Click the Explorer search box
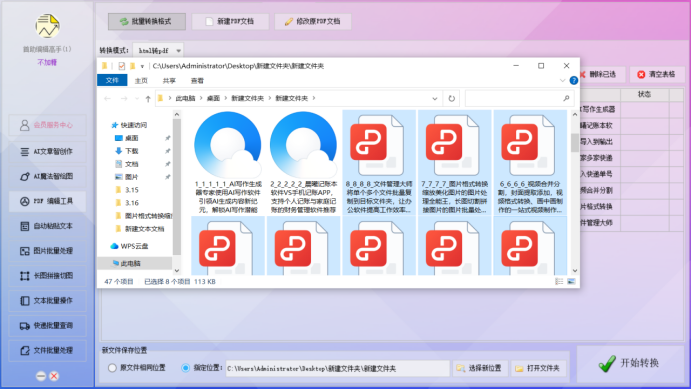This screenshot has height=389, width=692. (x=519, y=98)
